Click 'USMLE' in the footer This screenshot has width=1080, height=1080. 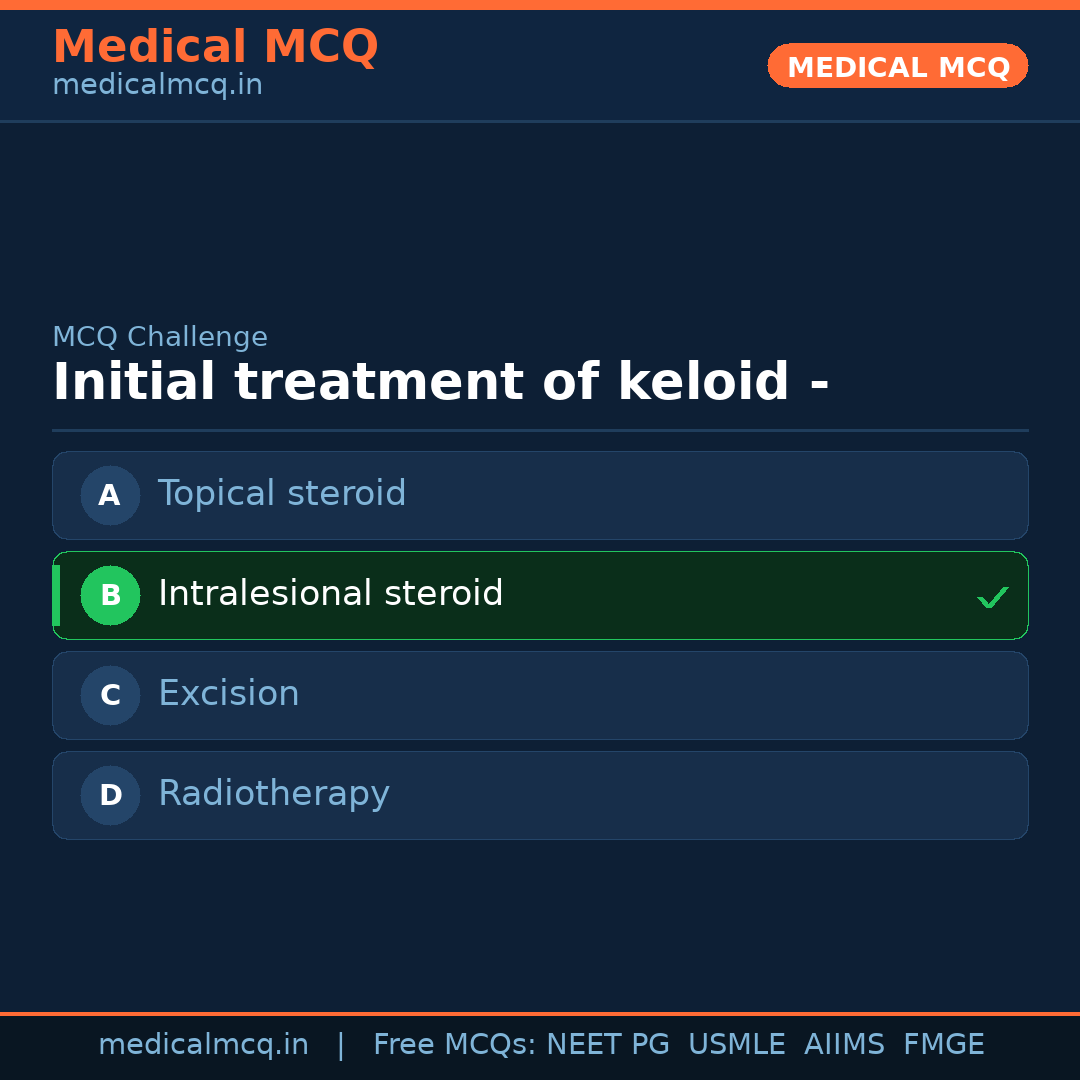(736, 1045)
